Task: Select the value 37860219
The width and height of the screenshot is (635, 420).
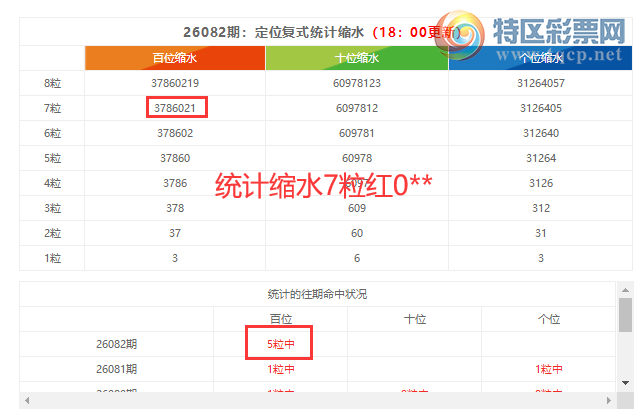Action: pos(175,83)
